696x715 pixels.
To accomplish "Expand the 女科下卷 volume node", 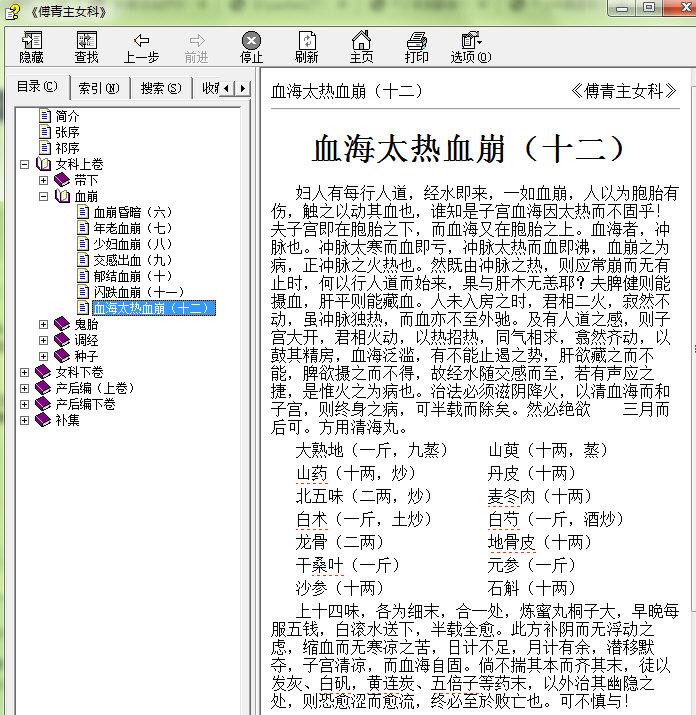I will pos(24,372).
